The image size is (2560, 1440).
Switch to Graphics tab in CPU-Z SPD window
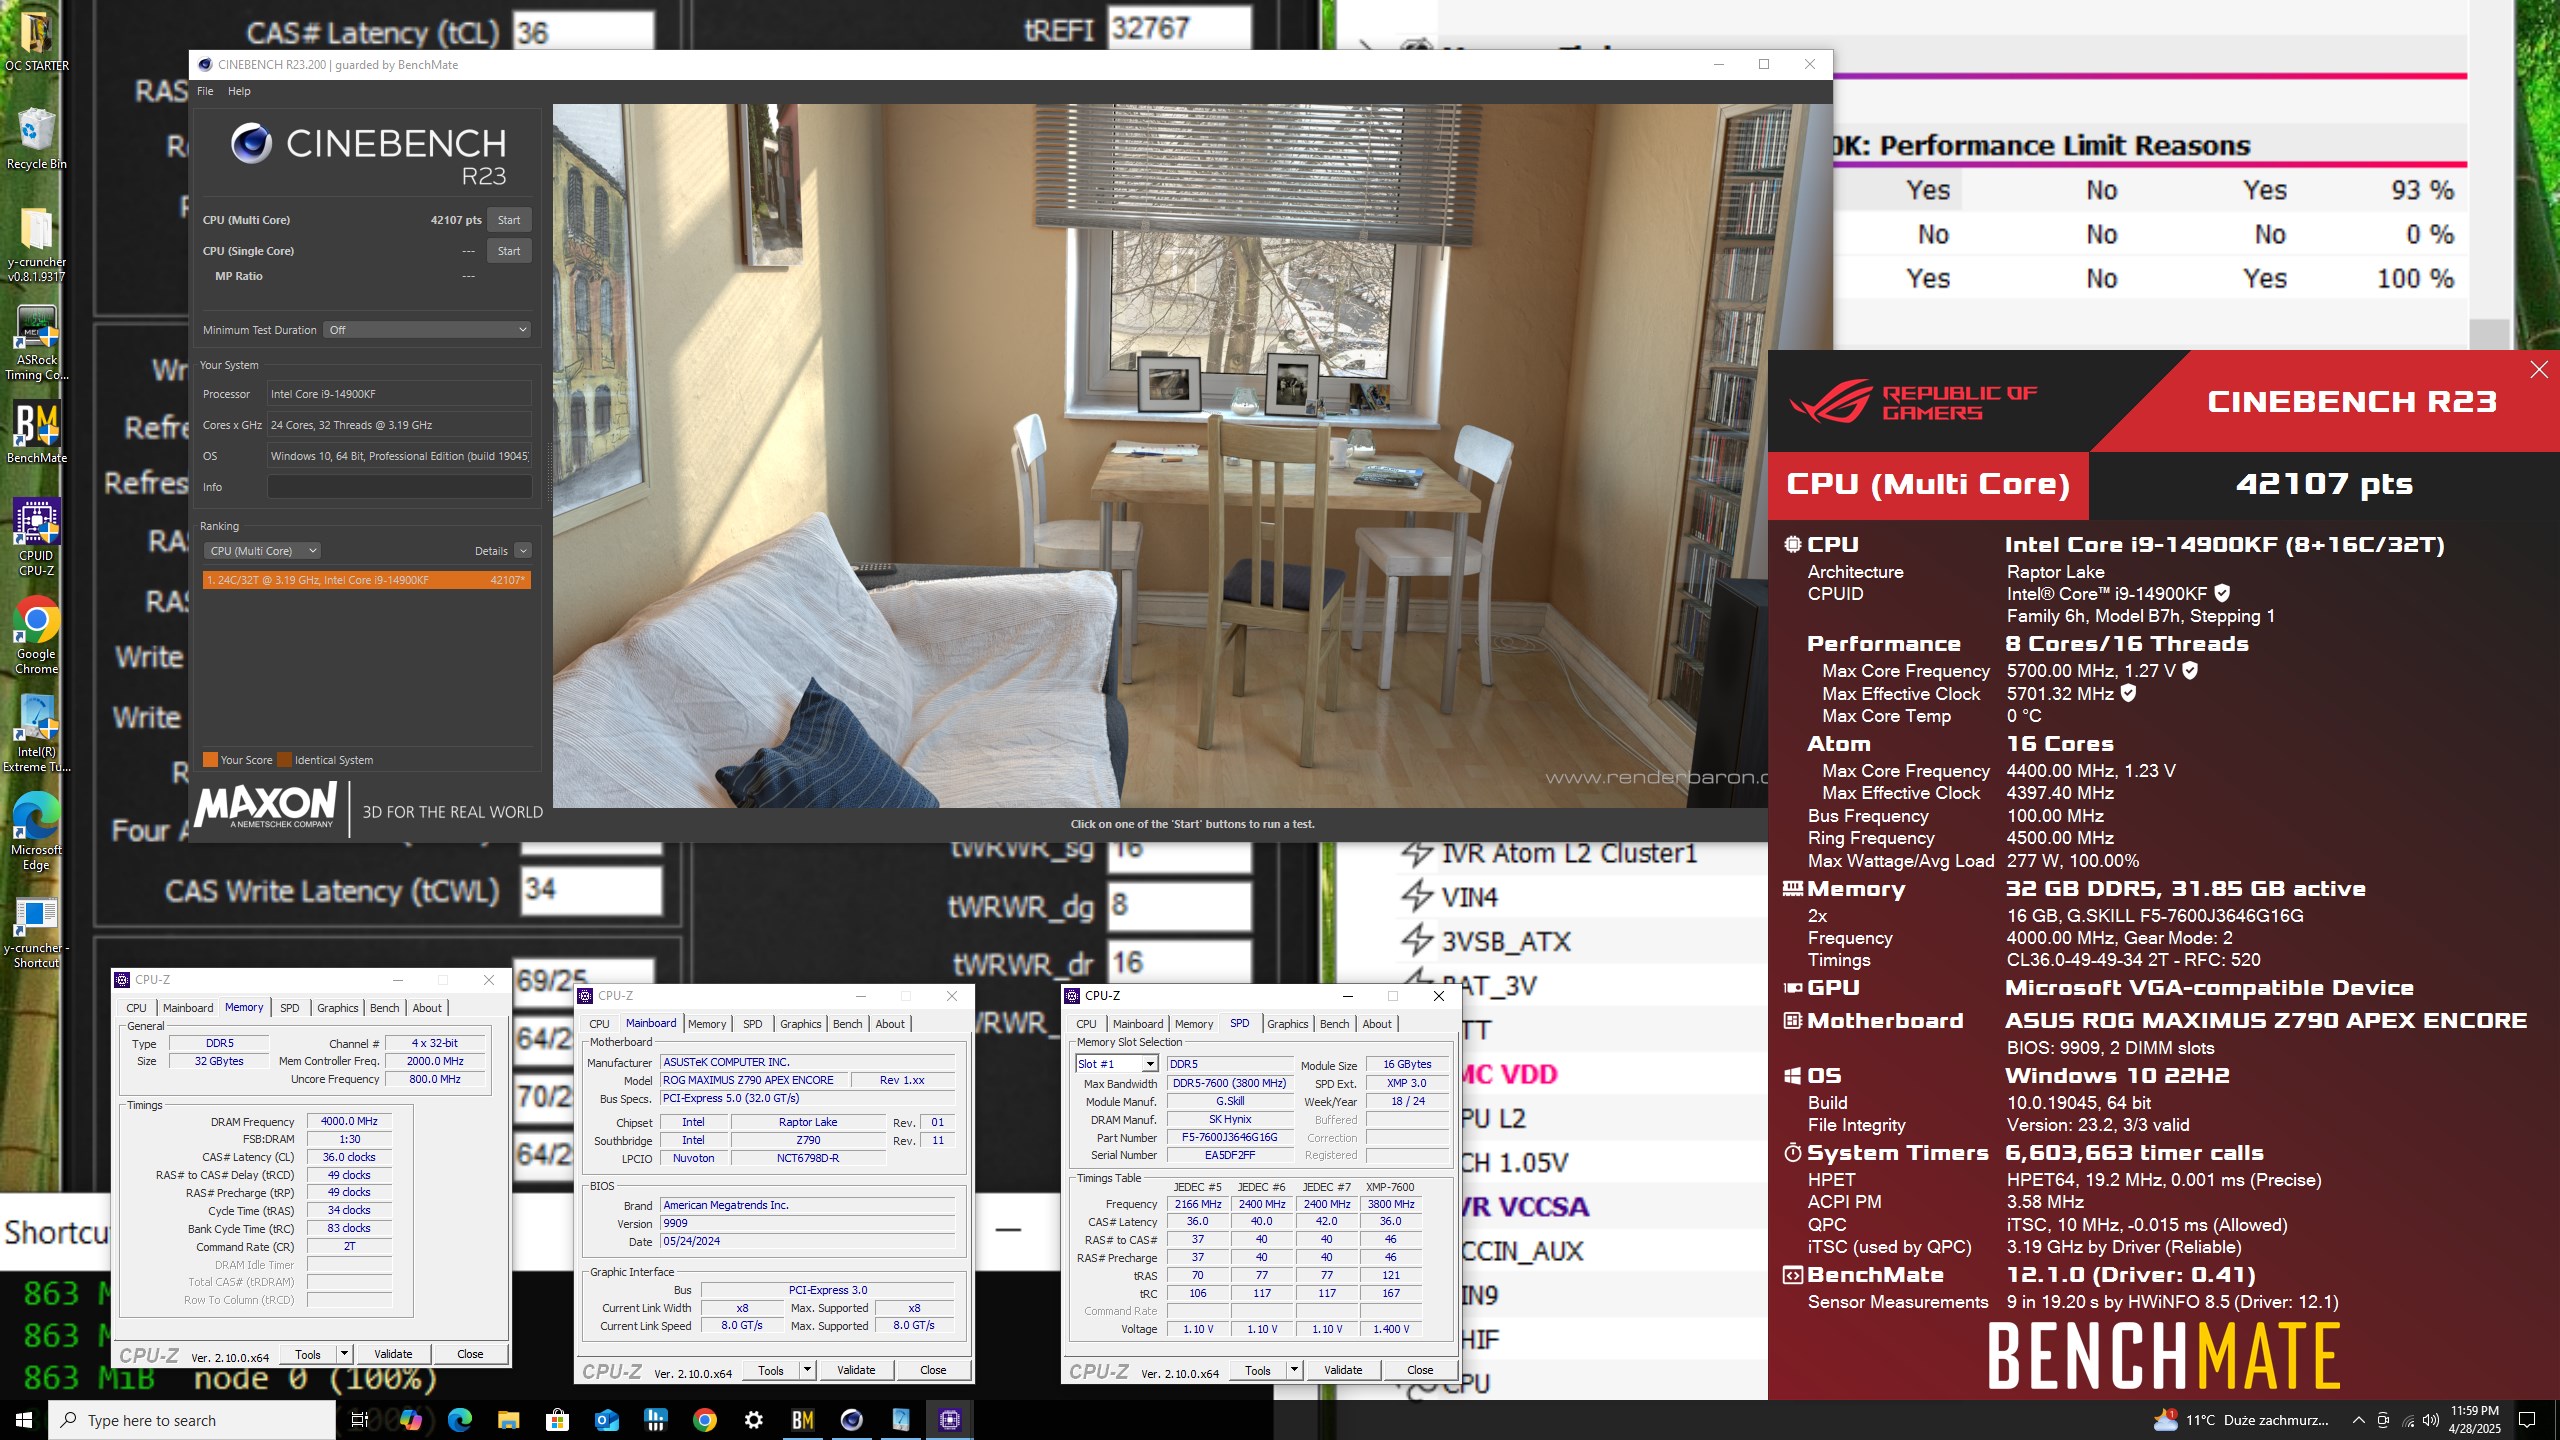pyautogui.click(x=1287, y=1024)
